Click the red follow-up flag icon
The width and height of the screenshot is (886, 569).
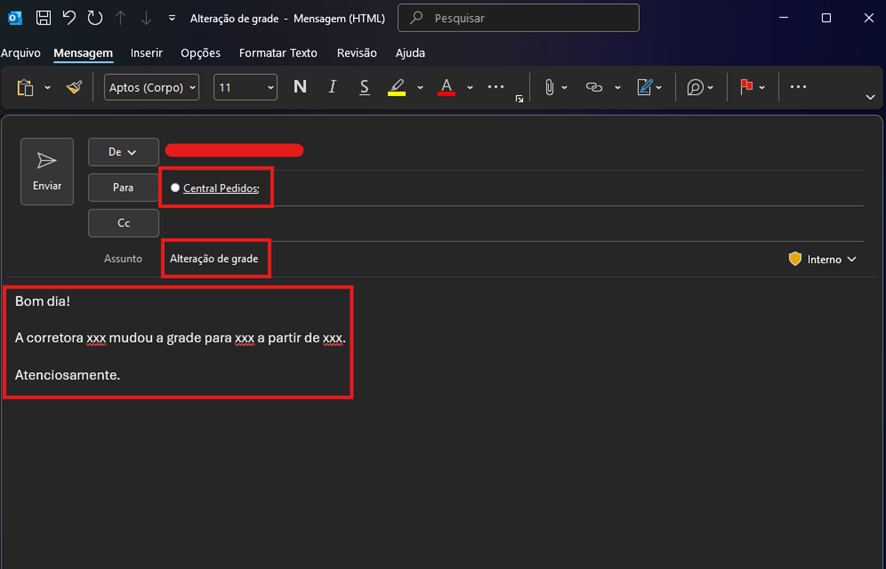(x=746, y=88)
